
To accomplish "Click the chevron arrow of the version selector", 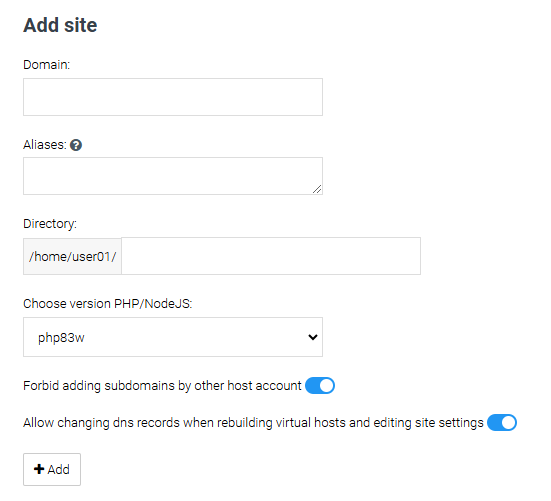I will (313, 337).
